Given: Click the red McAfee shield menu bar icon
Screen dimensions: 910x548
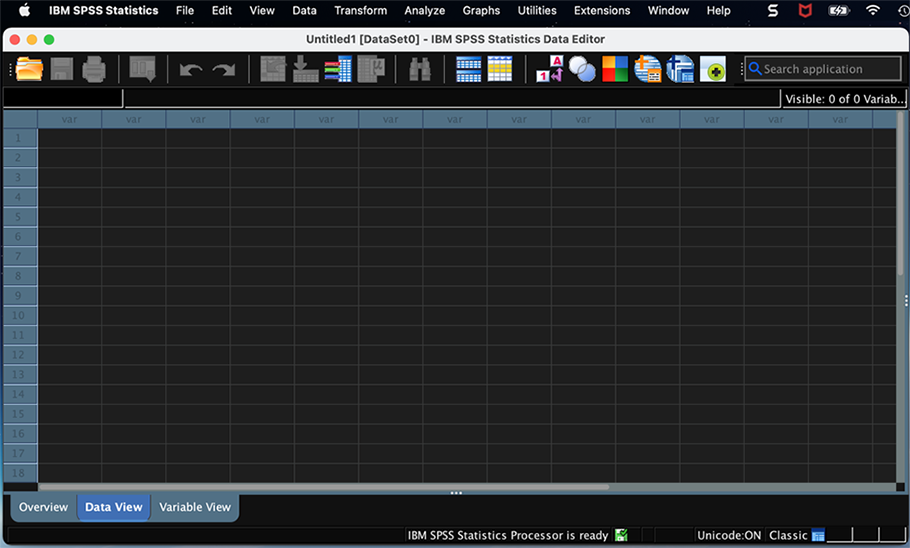Looking at the screenshot, I should [805, 10].
